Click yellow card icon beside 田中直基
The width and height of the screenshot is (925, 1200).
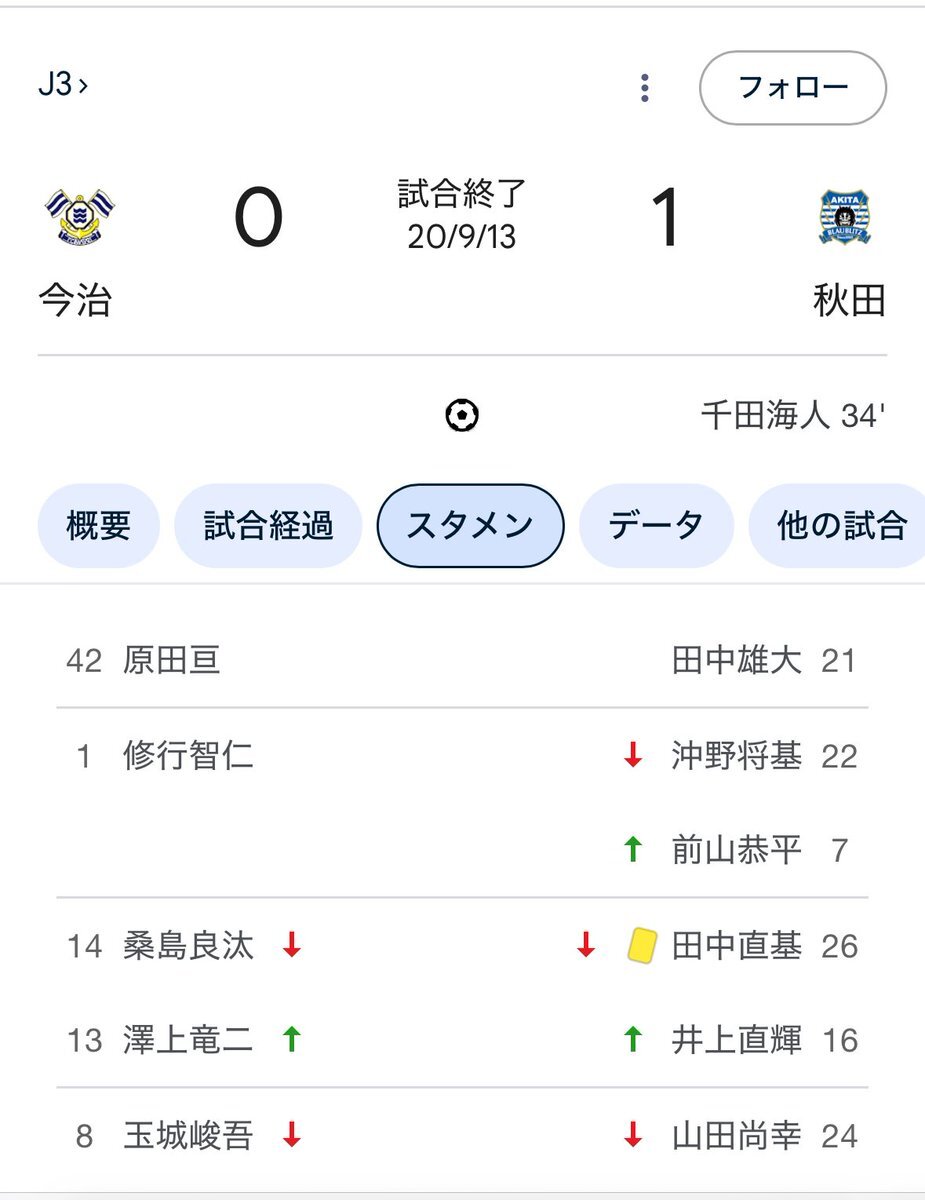641,945
